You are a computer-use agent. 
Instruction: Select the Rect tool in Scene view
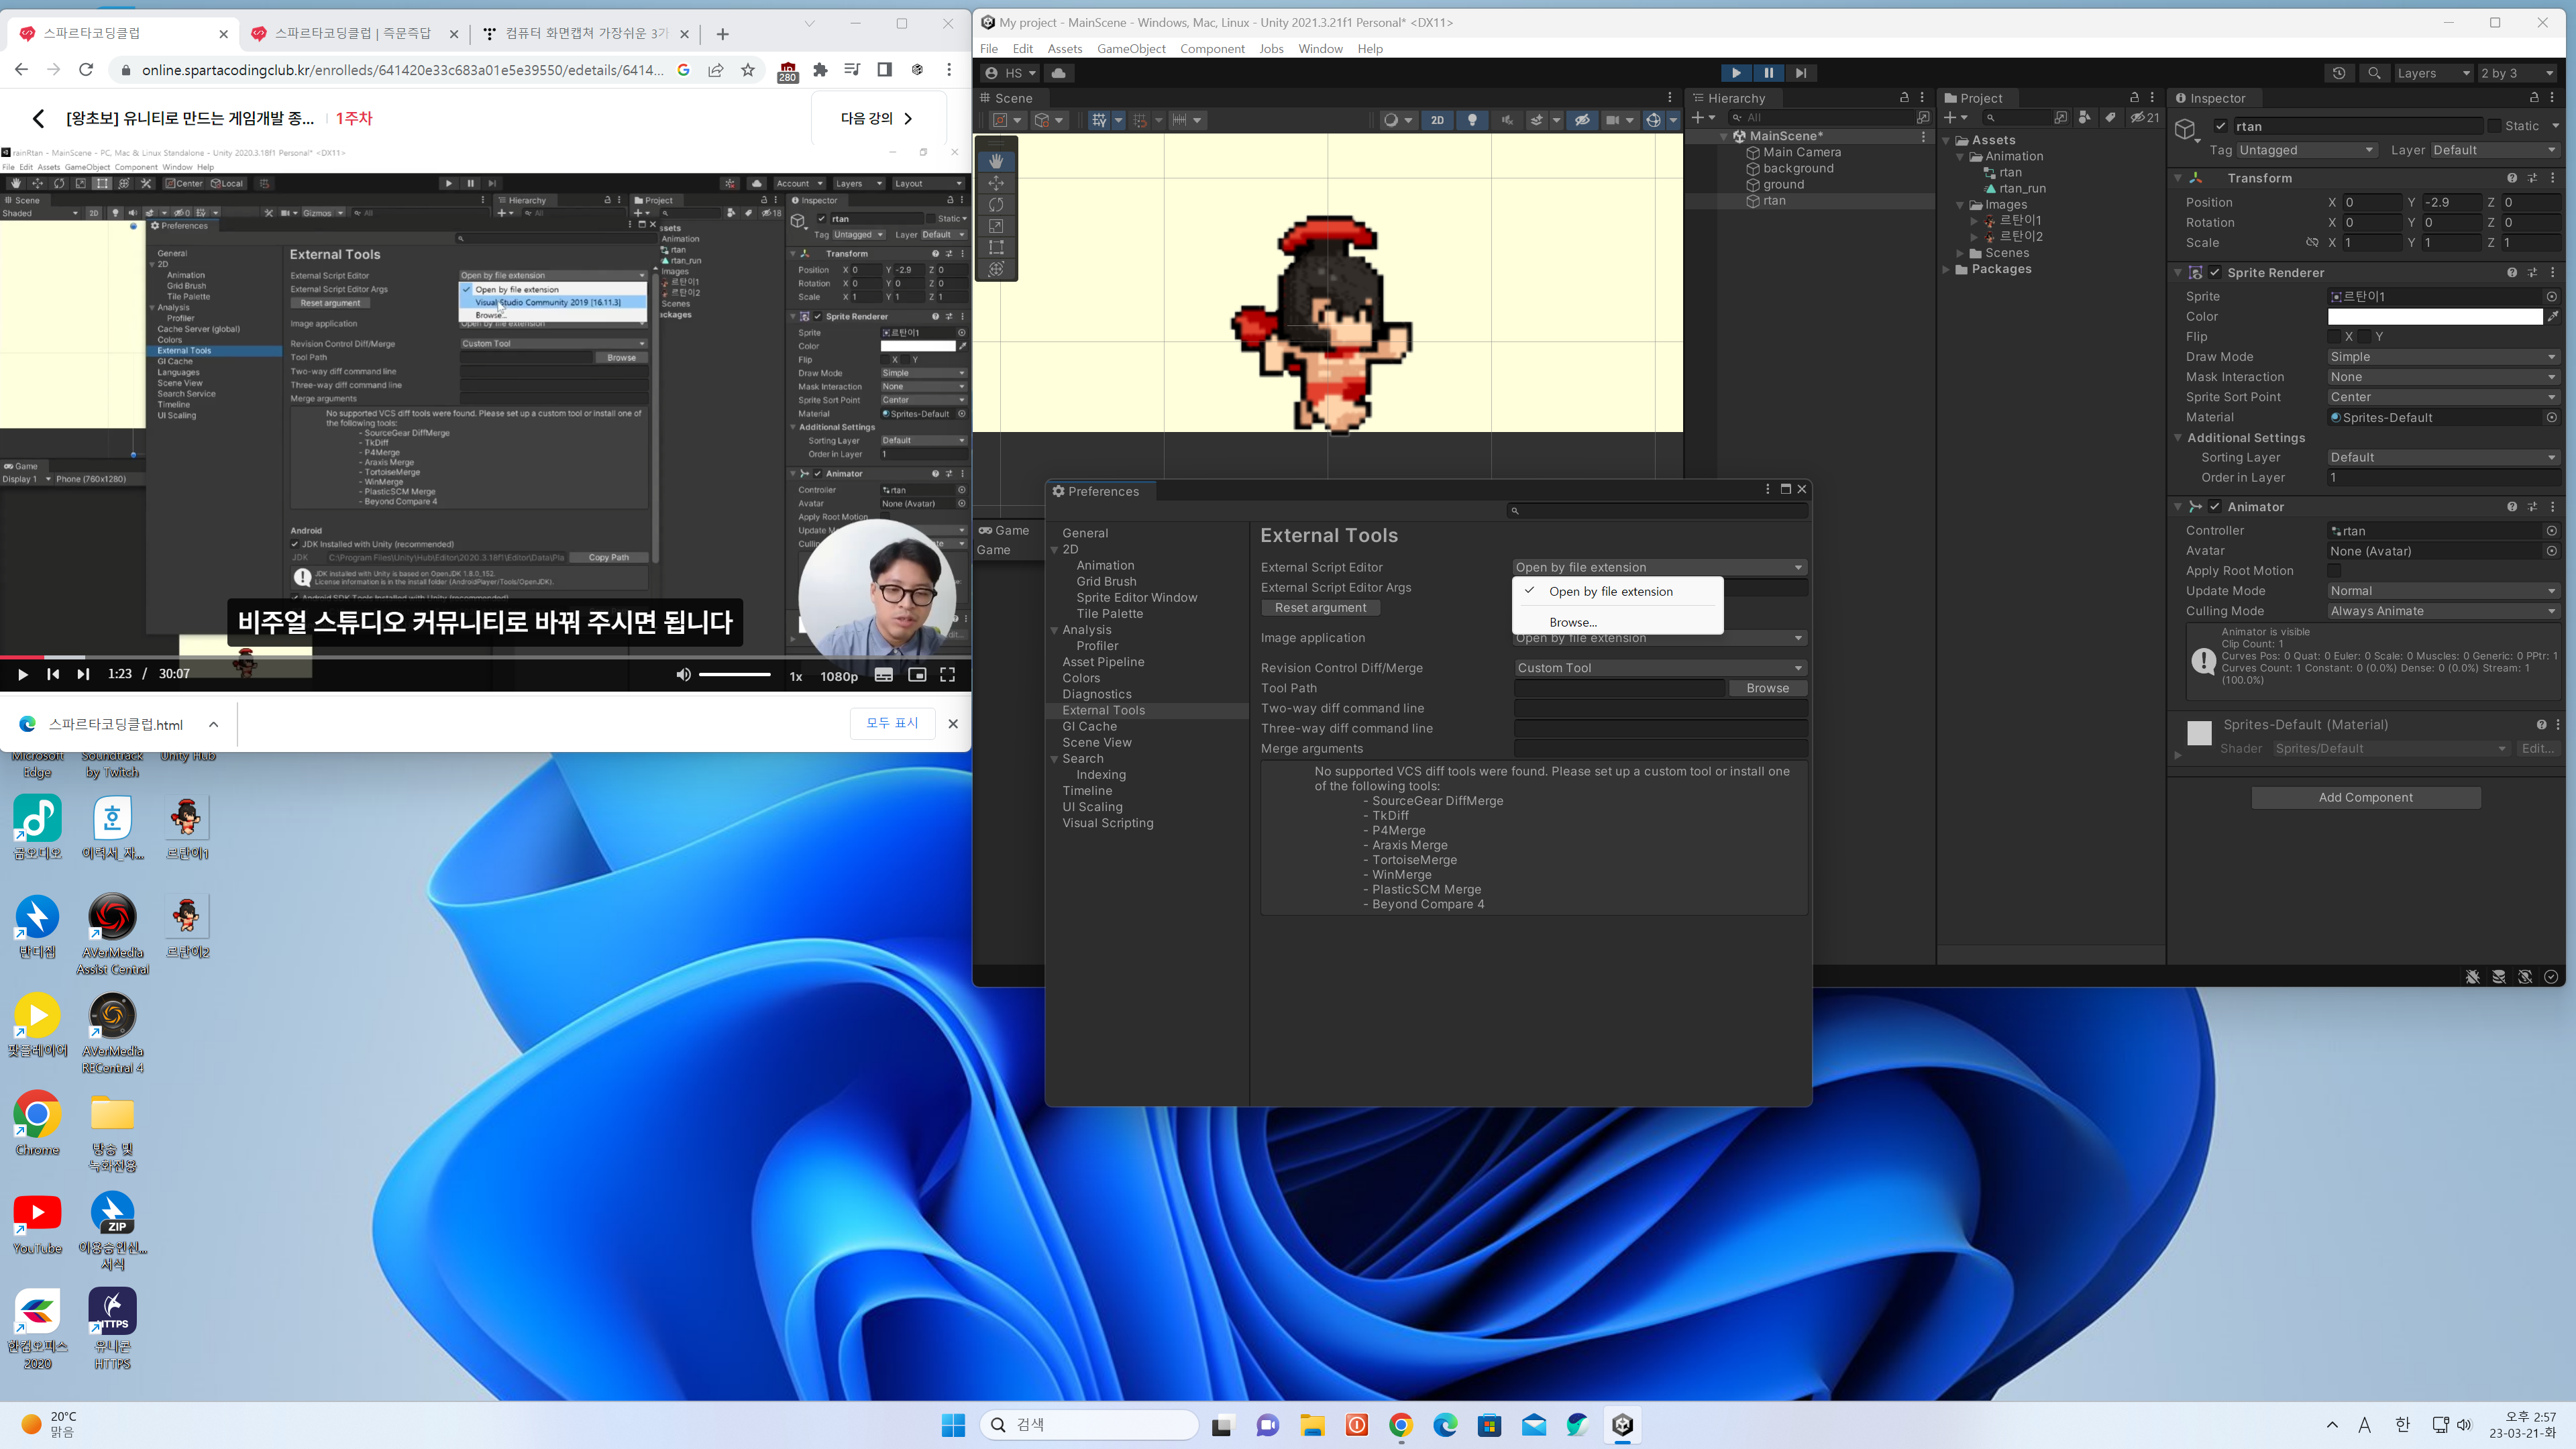pos(996,247)
